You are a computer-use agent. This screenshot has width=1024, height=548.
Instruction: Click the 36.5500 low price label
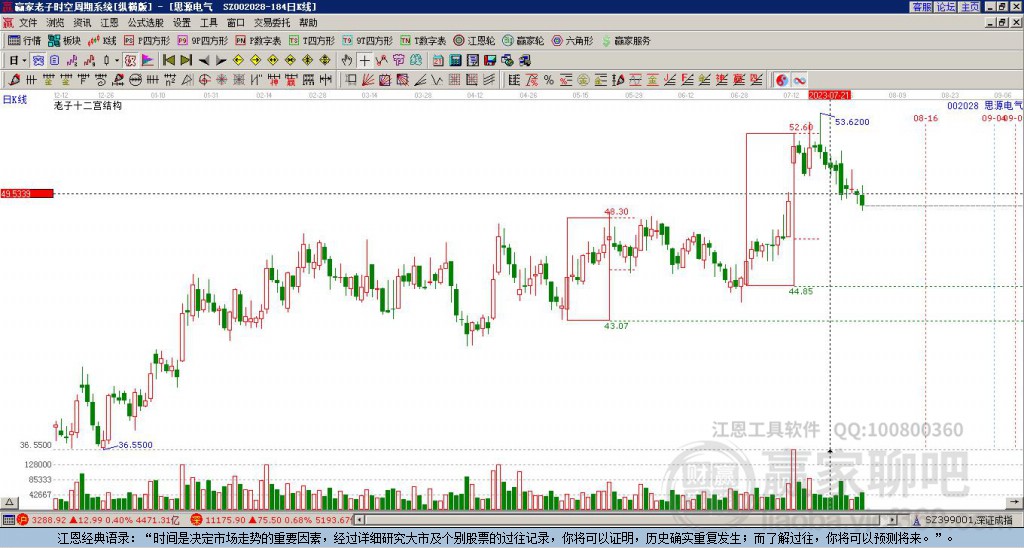click(x=135, y=445)
